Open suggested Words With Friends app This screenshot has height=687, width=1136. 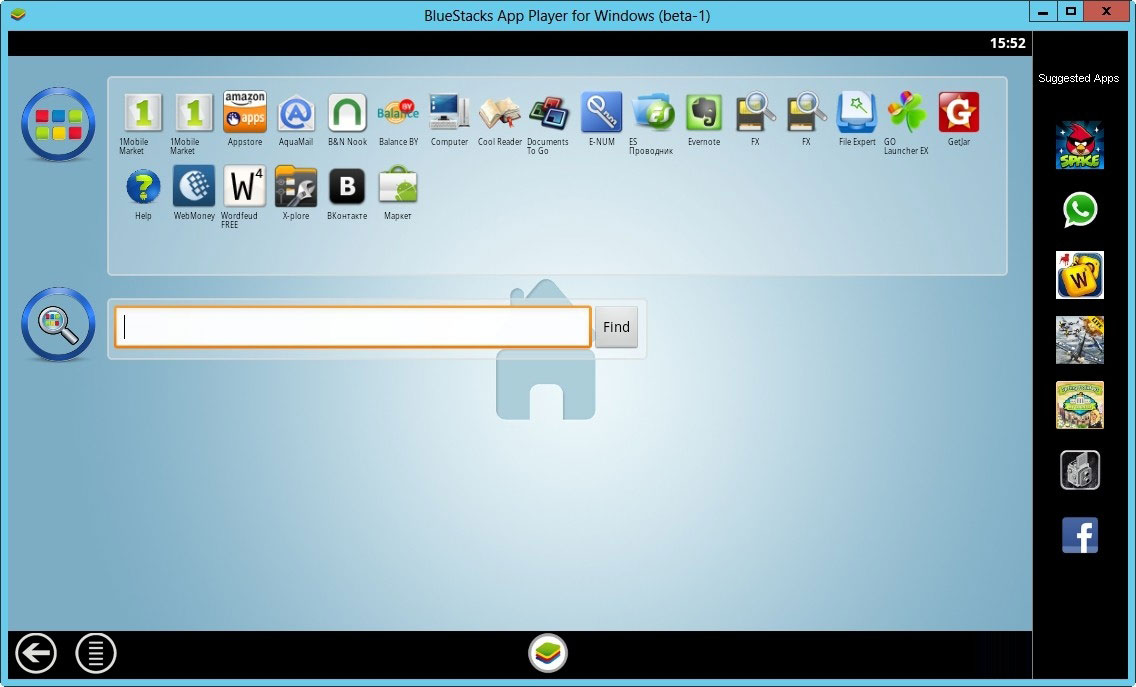[x=1079, y=275]
